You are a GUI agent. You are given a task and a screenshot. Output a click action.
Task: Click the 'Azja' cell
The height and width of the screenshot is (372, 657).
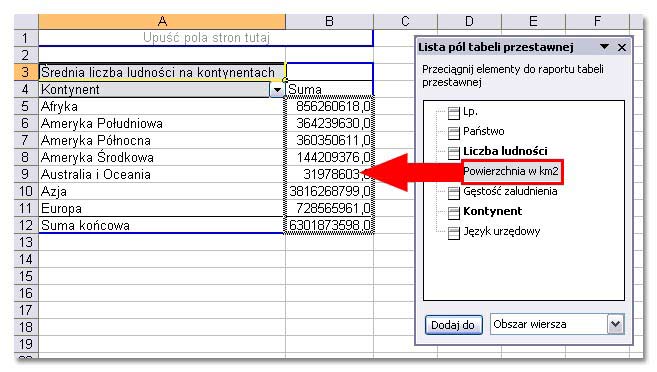[162, 191]
